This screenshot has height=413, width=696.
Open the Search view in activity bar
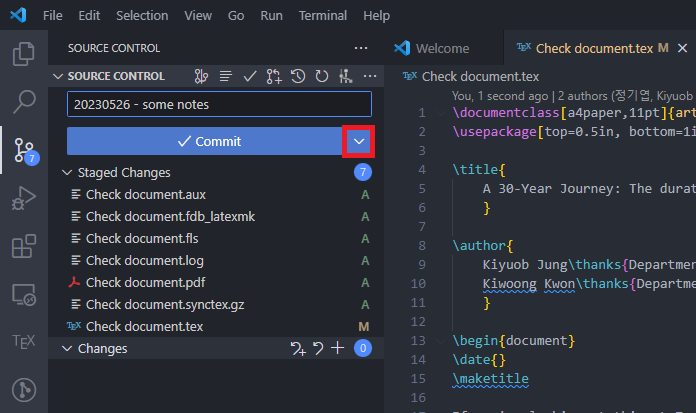pyautogui.click(x=24, y=102)
